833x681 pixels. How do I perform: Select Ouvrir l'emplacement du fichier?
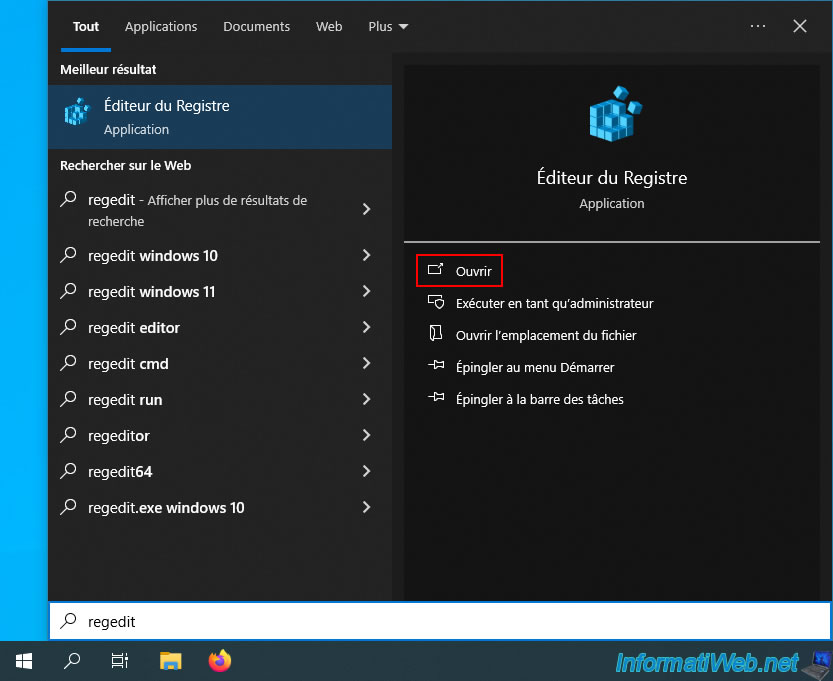pyautogui.click(x=532, y=335)
